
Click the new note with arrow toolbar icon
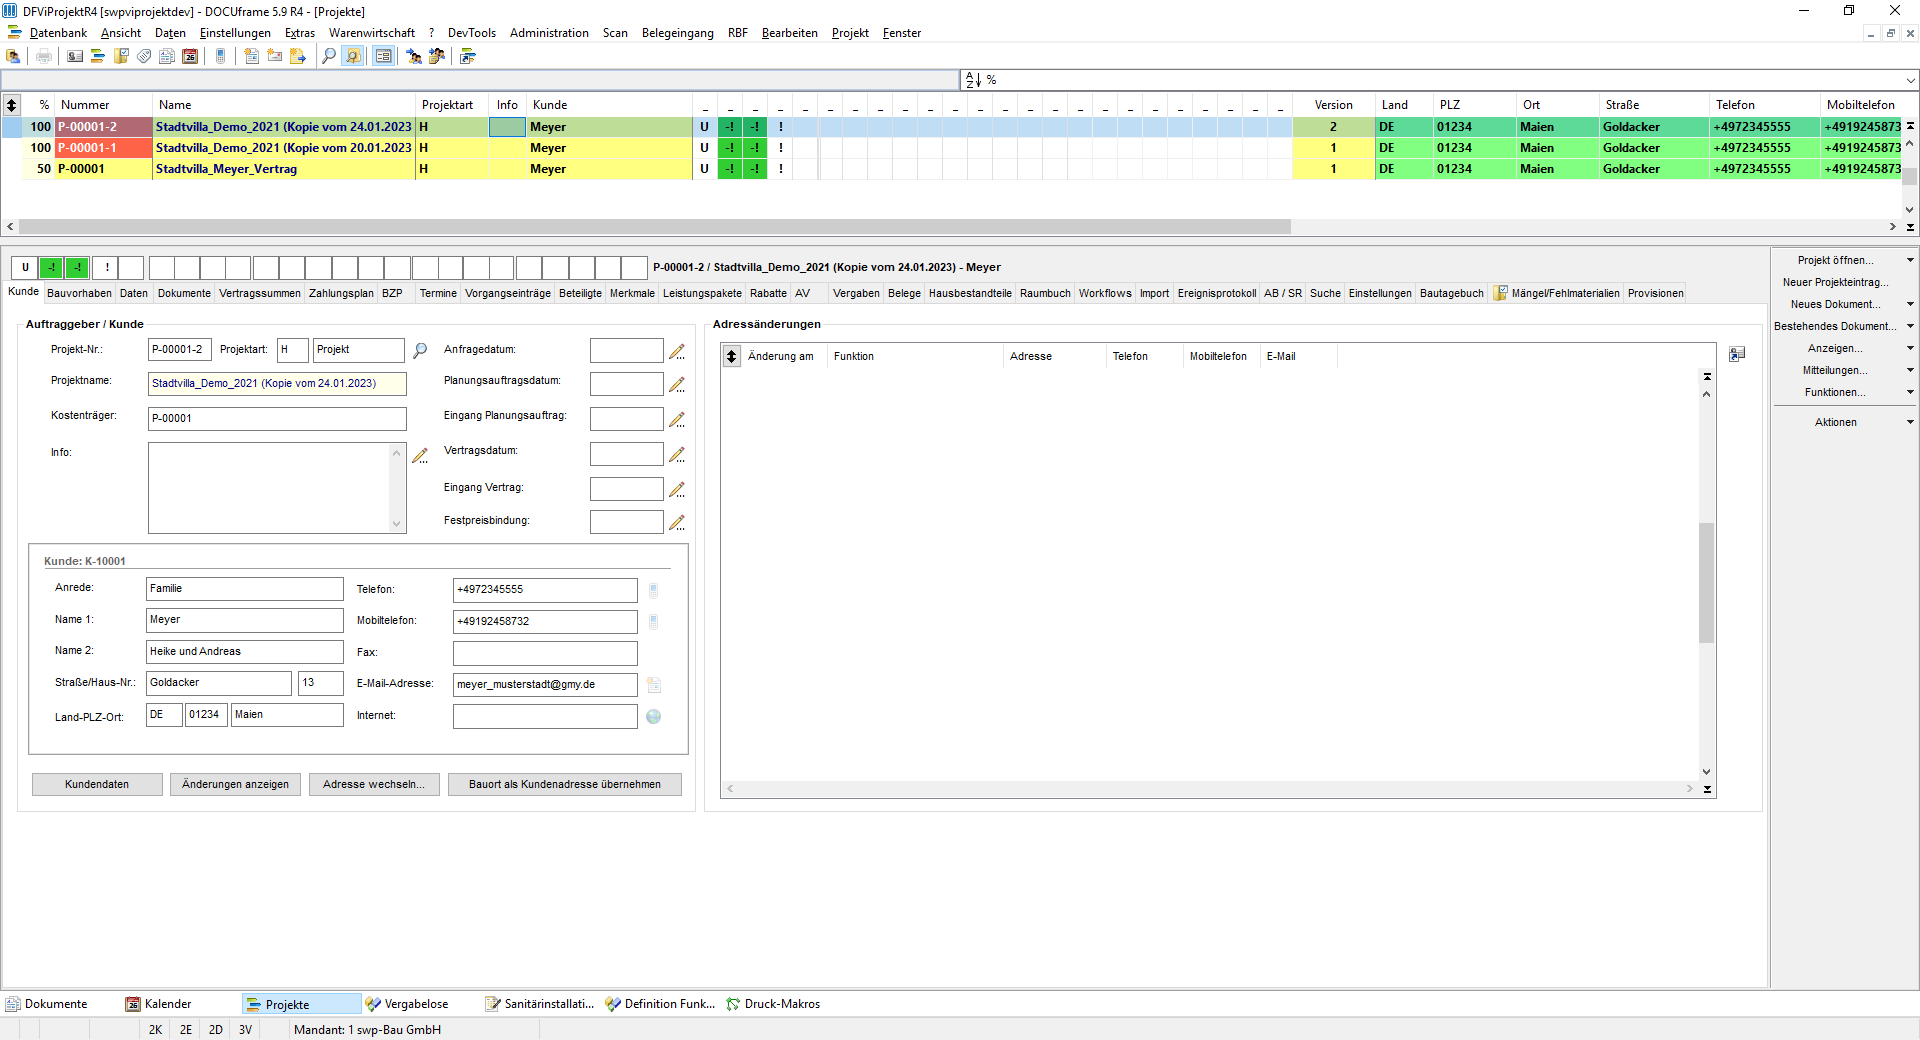click(x=298, y=56)
